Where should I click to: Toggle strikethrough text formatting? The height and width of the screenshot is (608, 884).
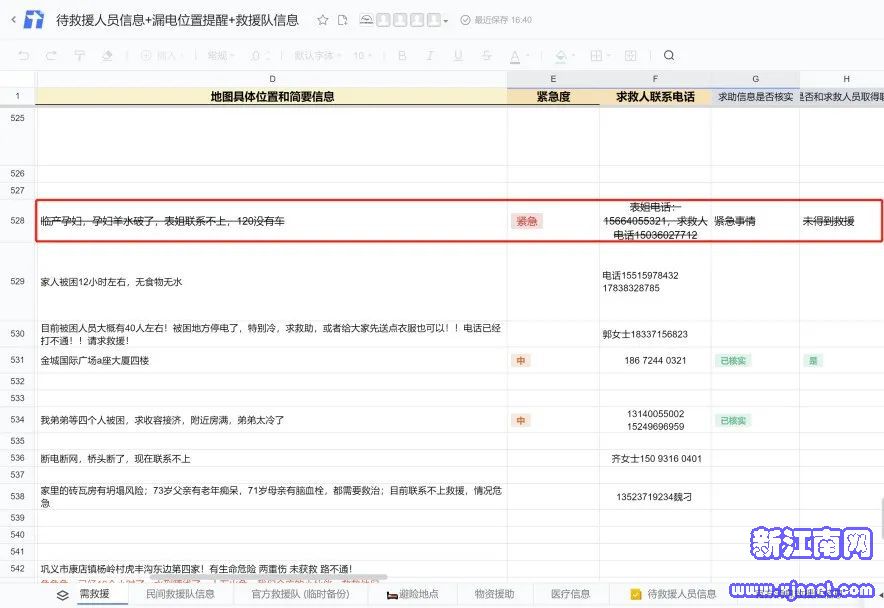(486, 56)
